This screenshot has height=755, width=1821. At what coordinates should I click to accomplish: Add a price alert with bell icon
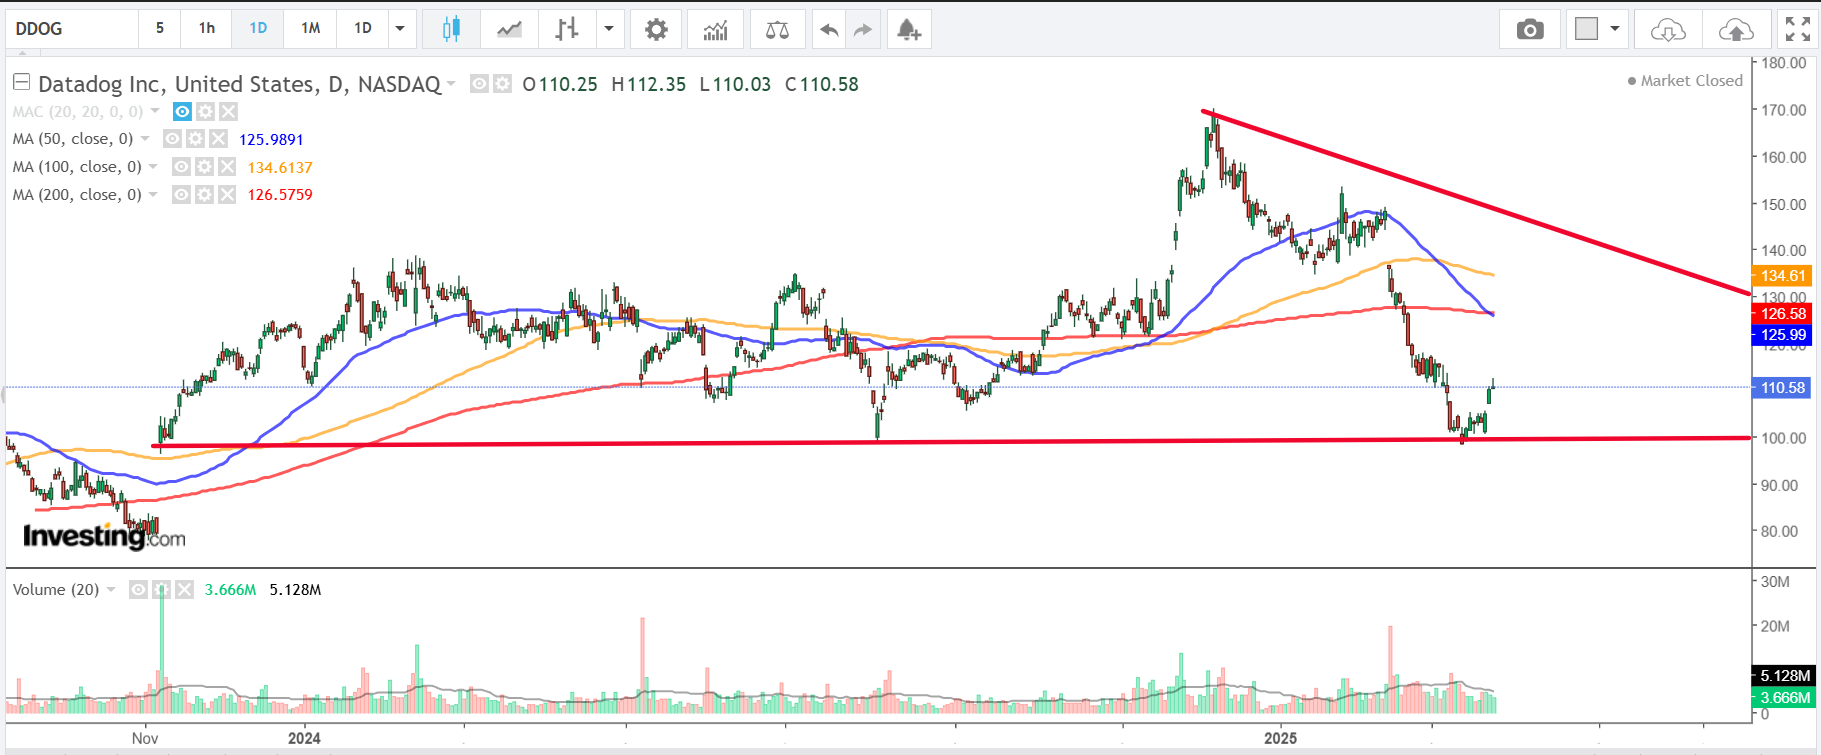[x=908, y=29]
